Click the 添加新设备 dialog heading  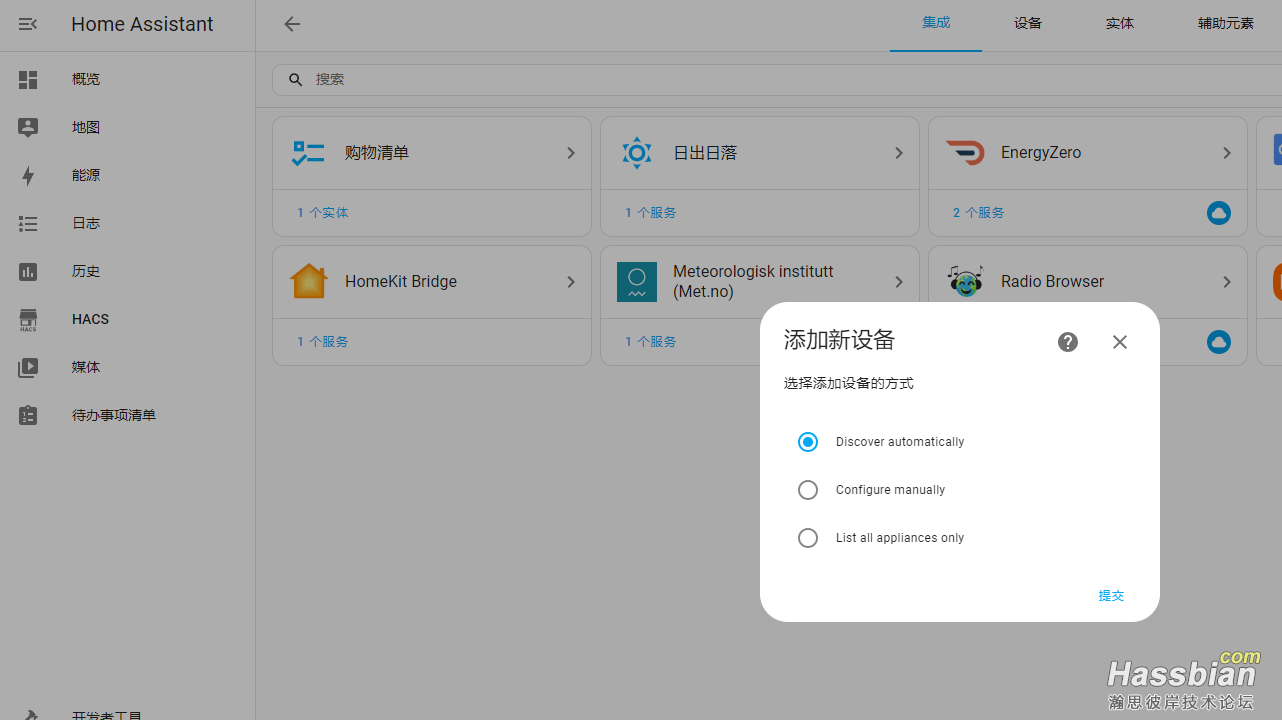click(839, 340)
